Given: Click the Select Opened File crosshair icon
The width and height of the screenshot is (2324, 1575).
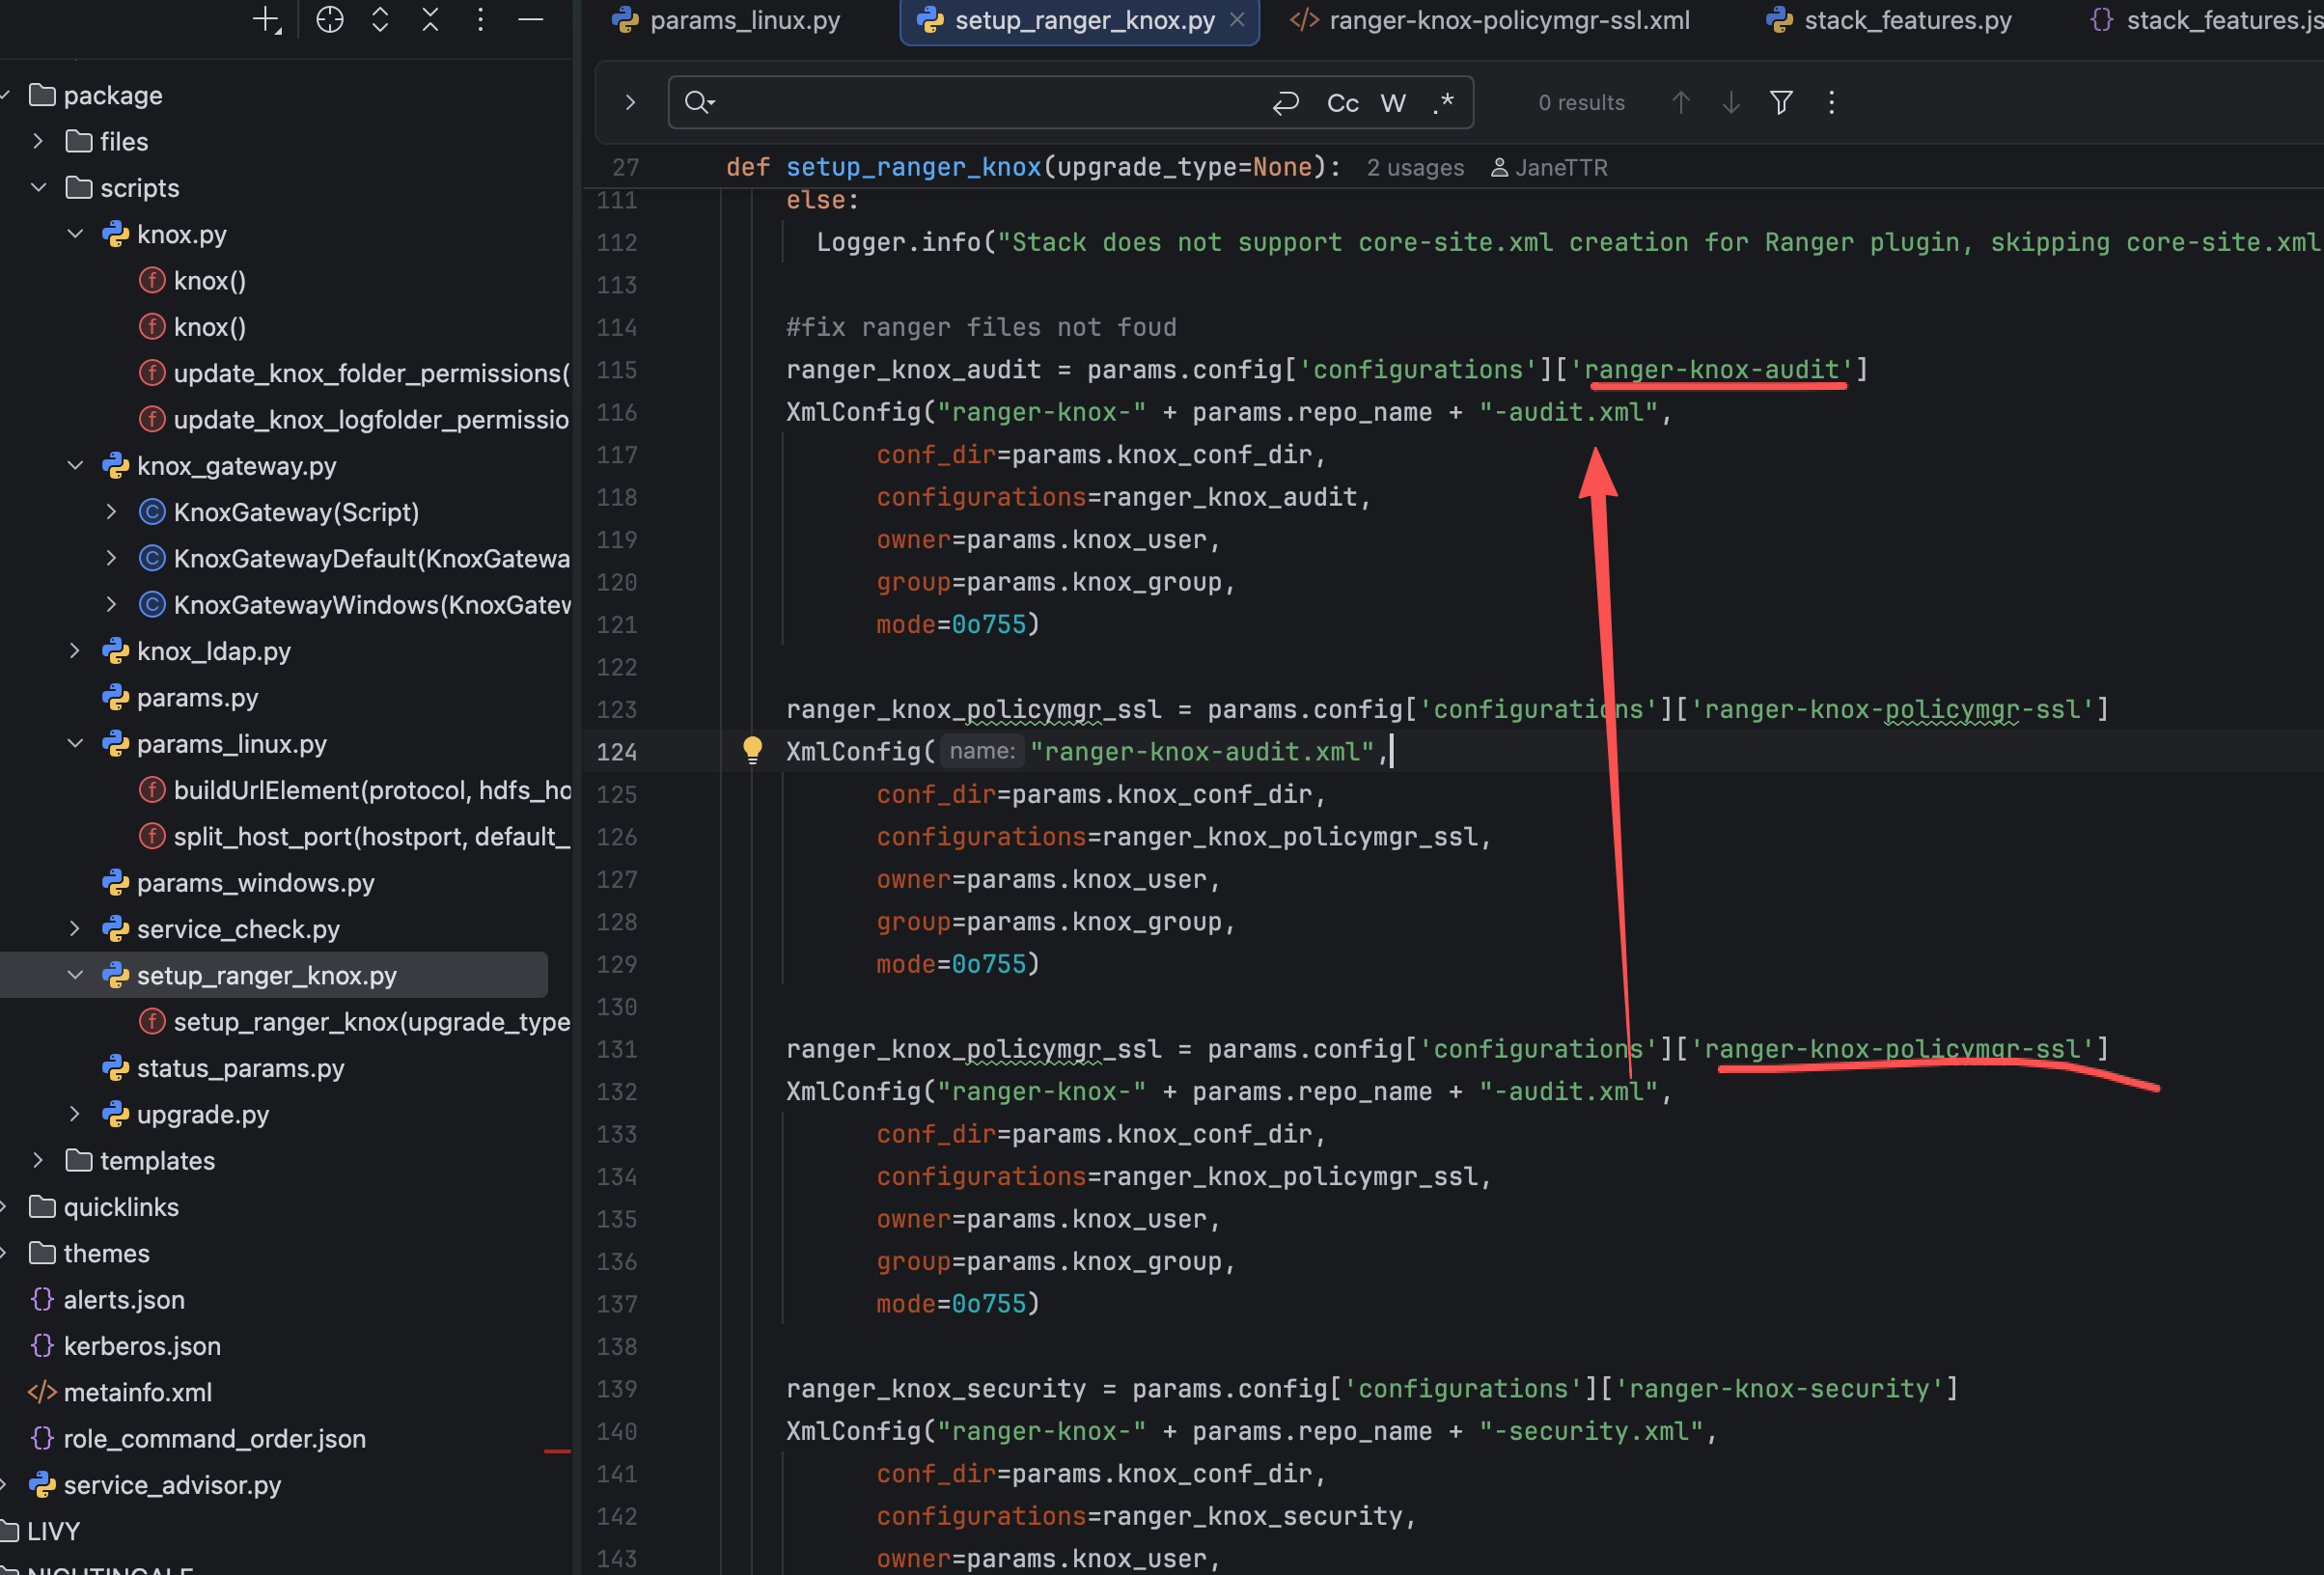Looking at the screenshot, I should click(329, 19).
